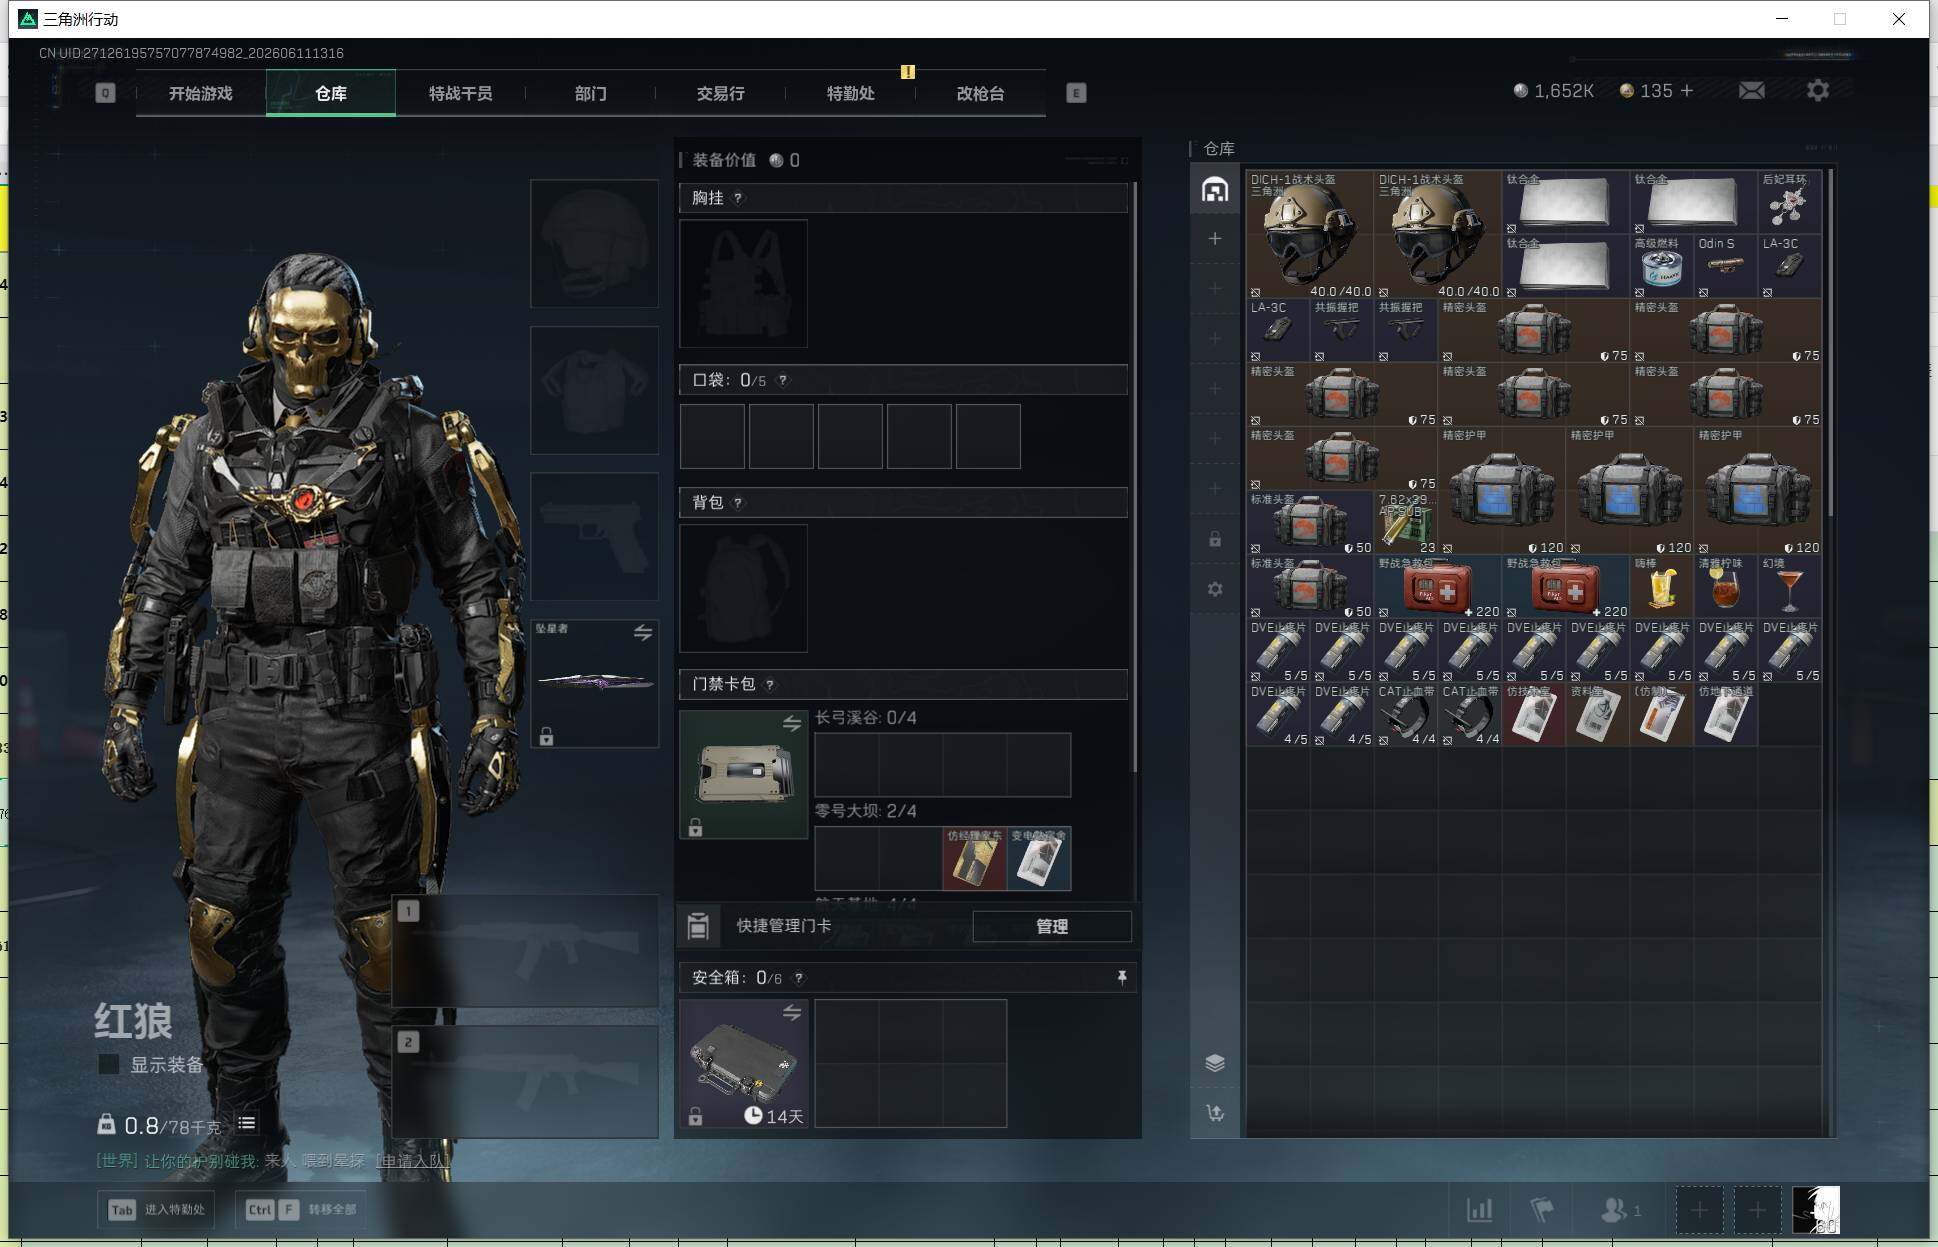The width and height of the screenshot is (1938, 1247).
Task: Click the locked stash box padlock icon
Action: pos(1215,539)
